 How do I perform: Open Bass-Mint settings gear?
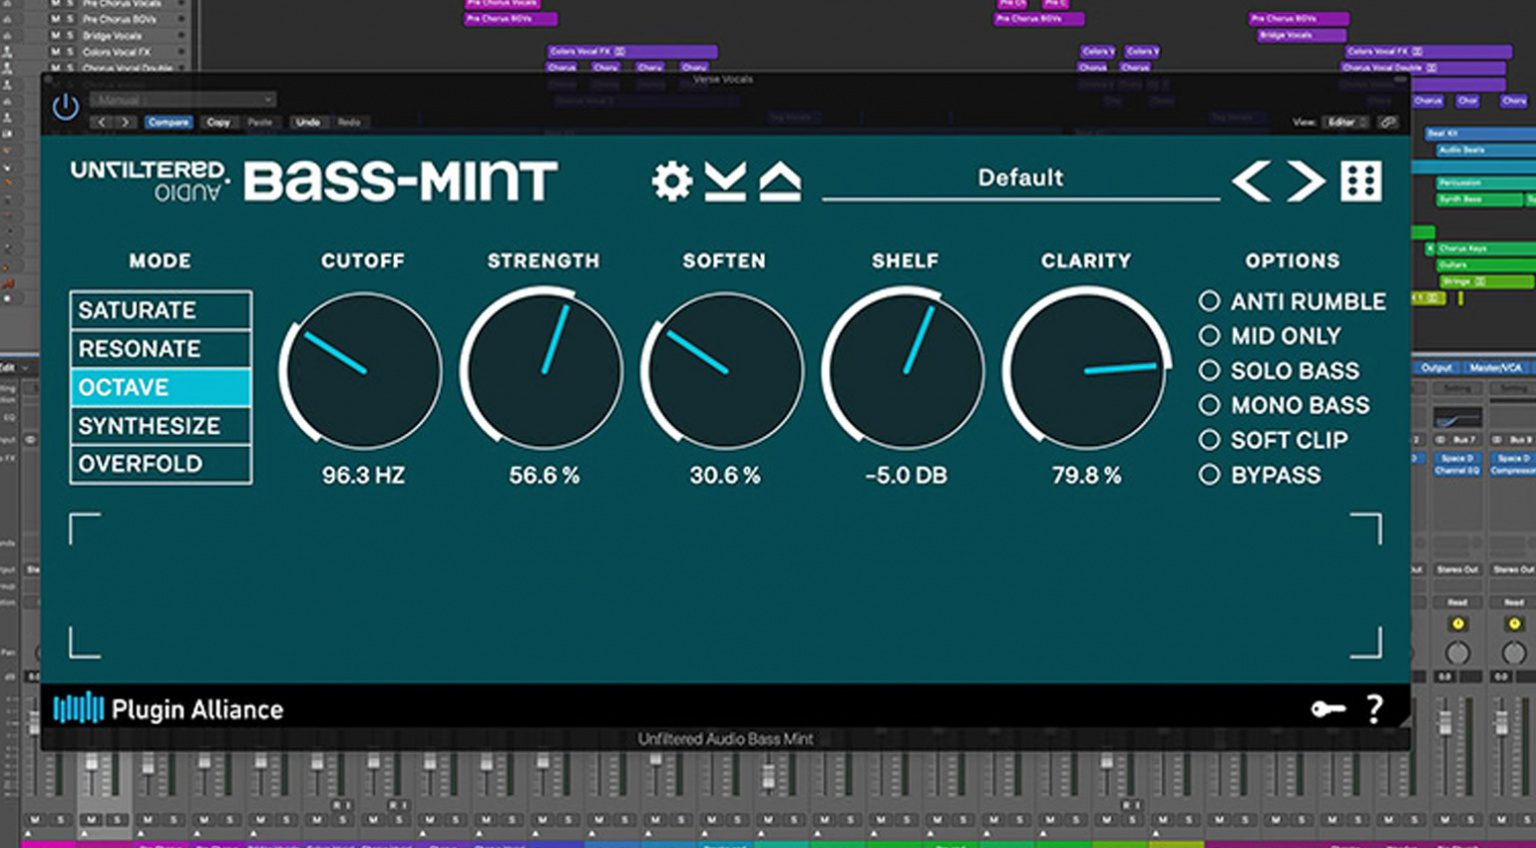[x=671, y=181]
